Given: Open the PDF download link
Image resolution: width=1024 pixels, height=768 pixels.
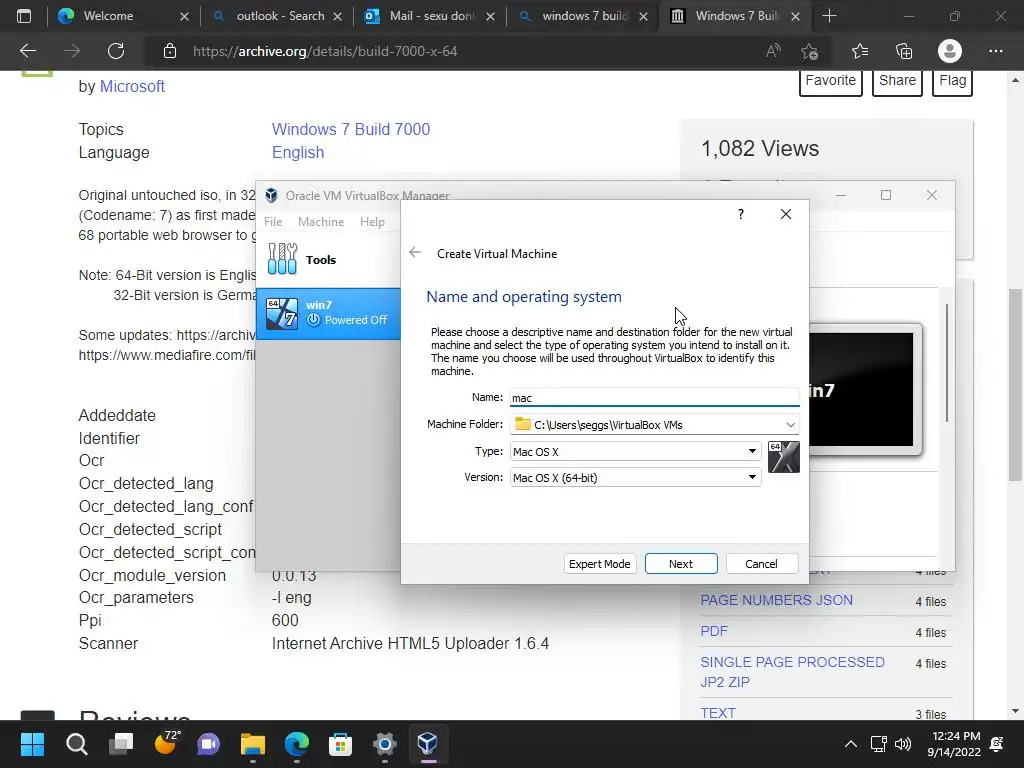Looking at the screenshot, I should click(714, 631).
